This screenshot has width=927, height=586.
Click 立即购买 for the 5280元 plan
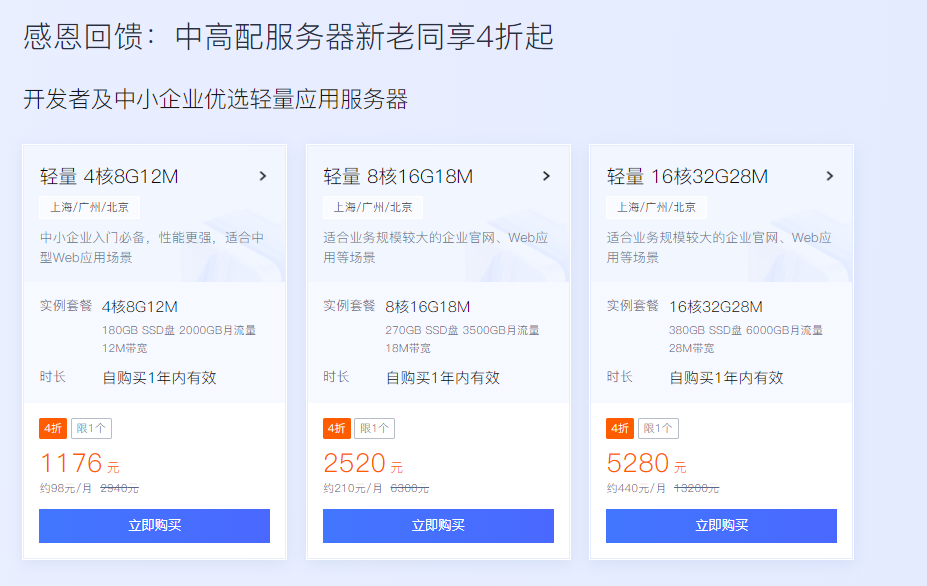point(721,526)
